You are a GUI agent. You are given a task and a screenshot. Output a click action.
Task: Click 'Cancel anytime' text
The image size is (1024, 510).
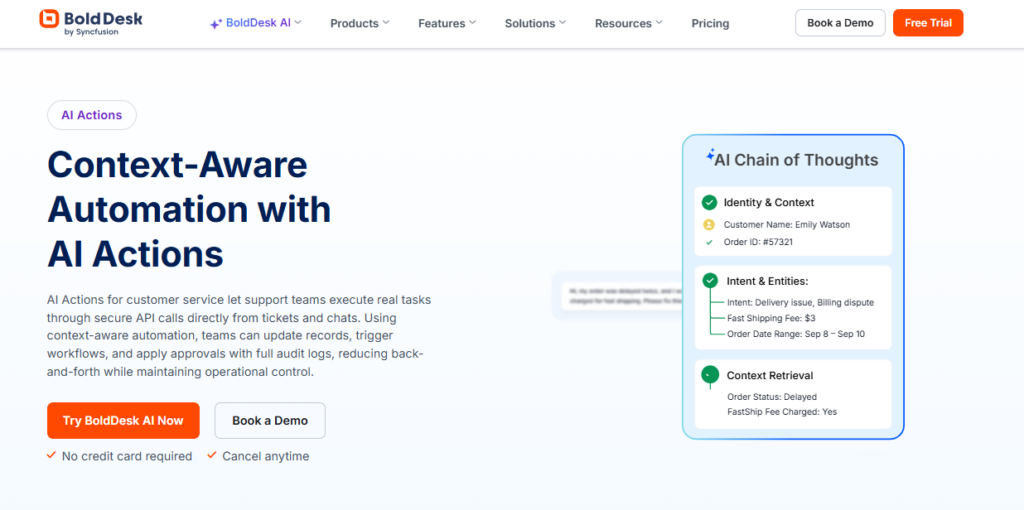(266, 456)
